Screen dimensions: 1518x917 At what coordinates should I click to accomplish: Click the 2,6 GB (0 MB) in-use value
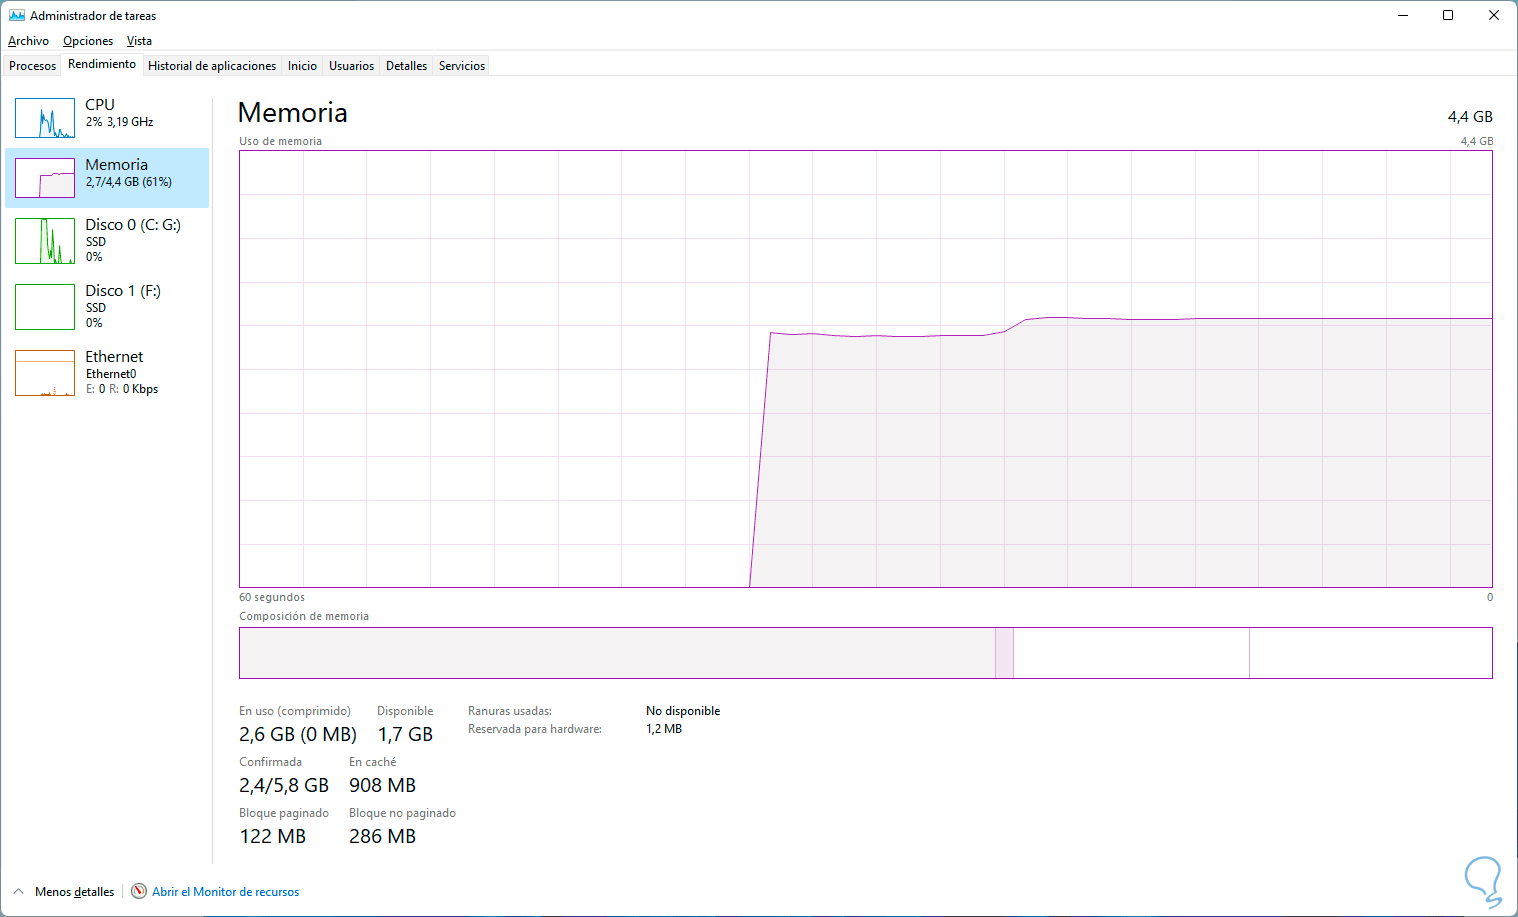[298, 735]
